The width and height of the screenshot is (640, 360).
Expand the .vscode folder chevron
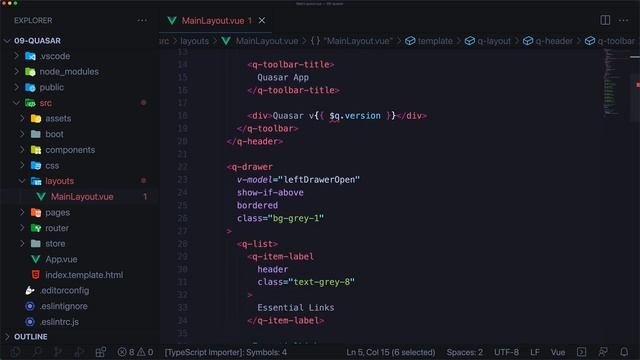point(16,56)
